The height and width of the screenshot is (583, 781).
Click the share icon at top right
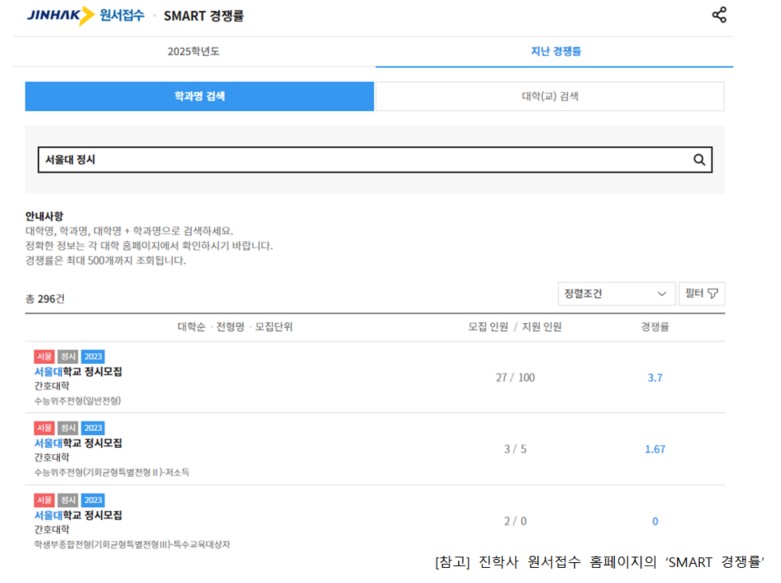click(x=719, y=15)
